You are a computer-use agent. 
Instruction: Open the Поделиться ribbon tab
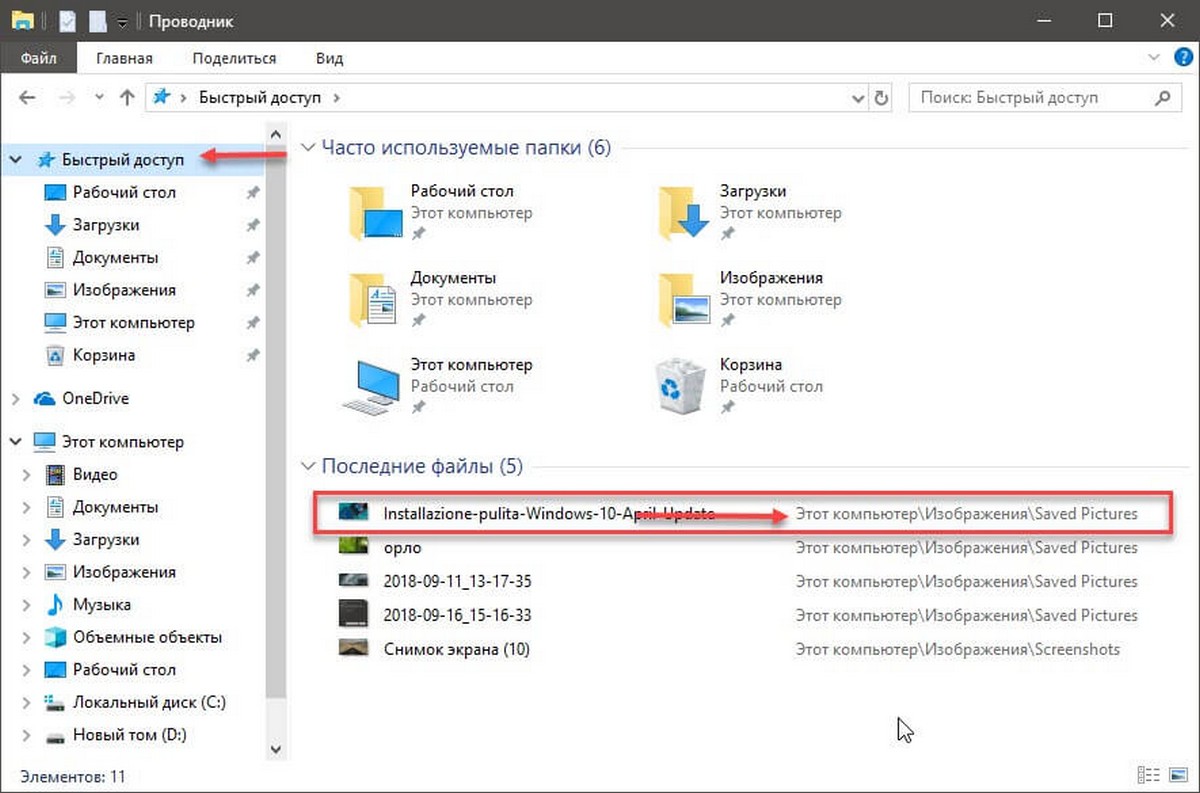[x=234, y=58]
